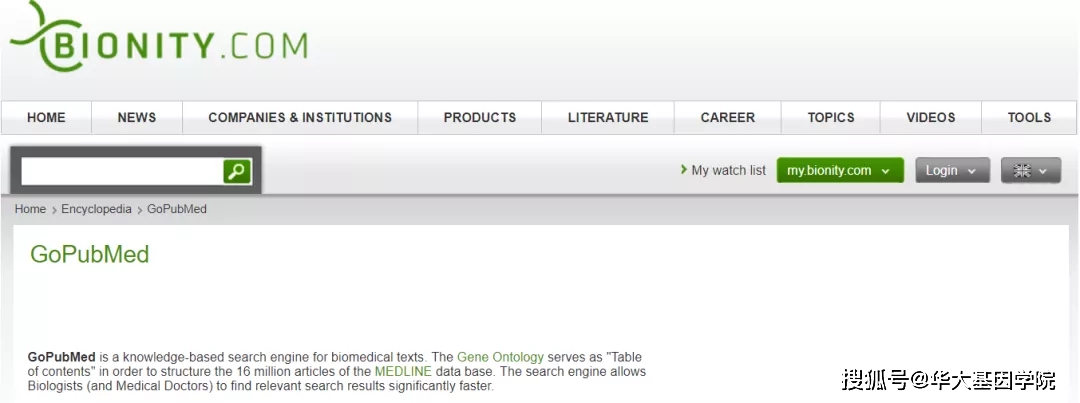The height and width of the screenshot is (403, 1080).
Task: Open the NEWS menu item
Action: (136, 118)
